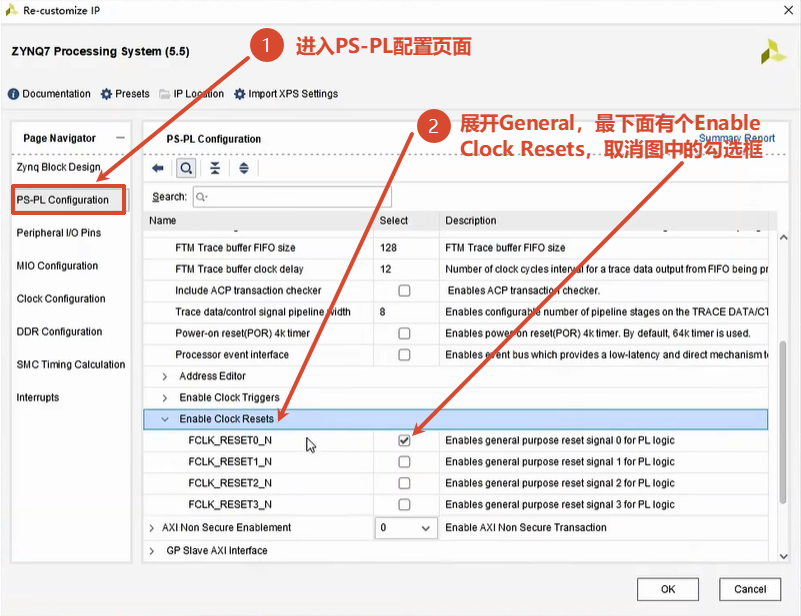Select Include ACP transaction checker row name
The width and height of the screenshot is (801, 616).
[x=248, y=291]
